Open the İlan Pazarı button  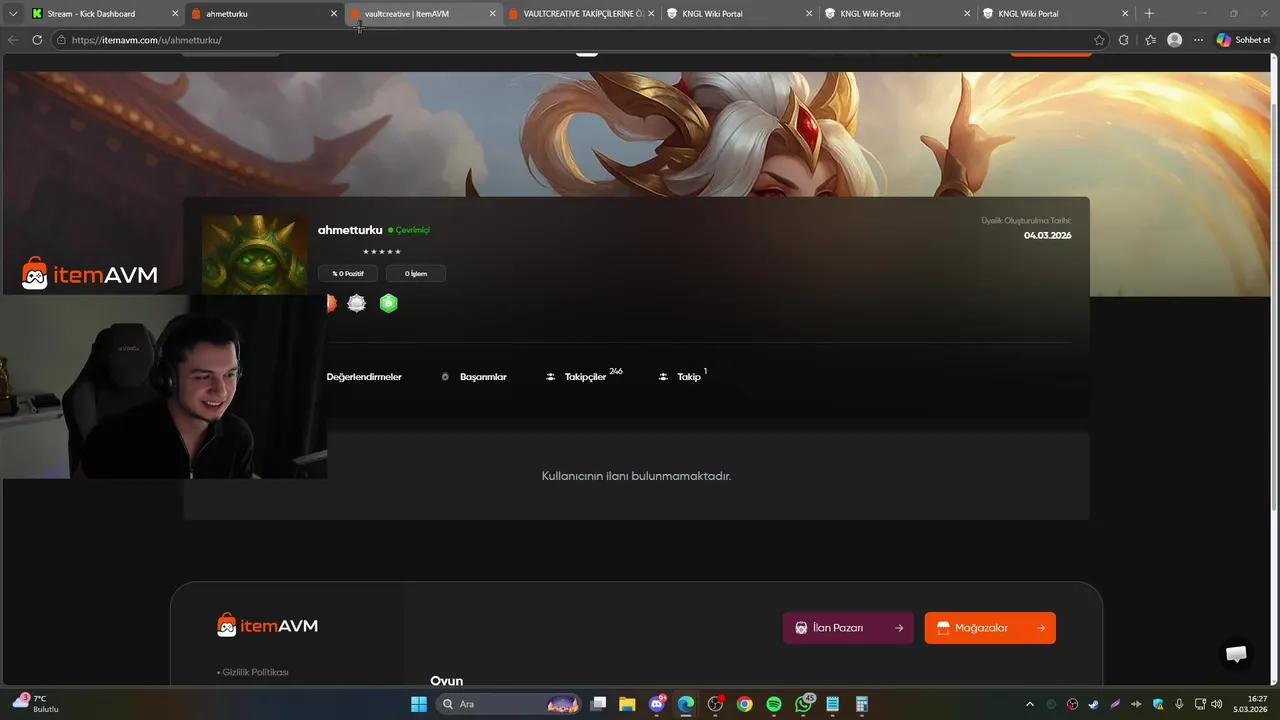coord(848,628)
